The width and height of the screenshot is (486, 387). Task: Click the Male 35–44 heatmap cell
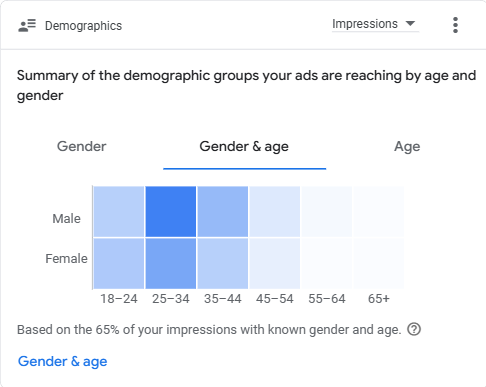tap(223, 212)
